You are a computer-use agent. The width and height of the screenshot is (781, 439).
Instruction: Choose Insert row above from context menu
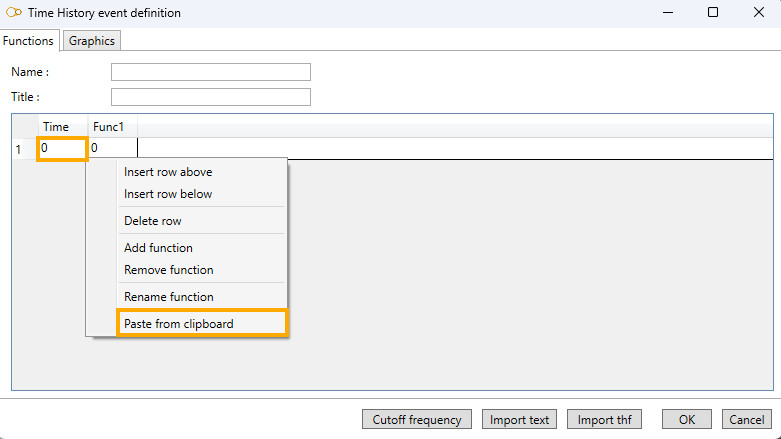168,172
